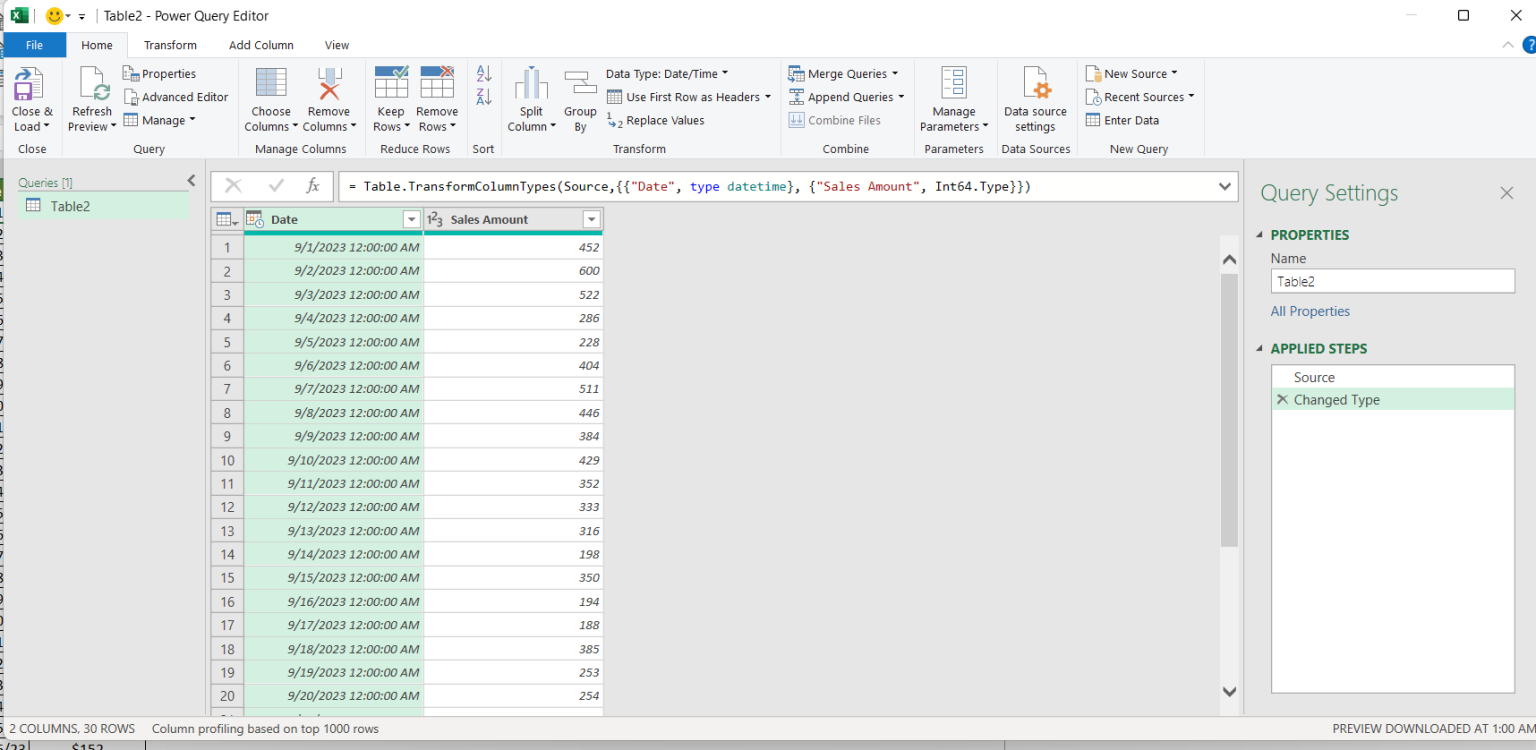Click the Choose Columns icon

[271, 85]
